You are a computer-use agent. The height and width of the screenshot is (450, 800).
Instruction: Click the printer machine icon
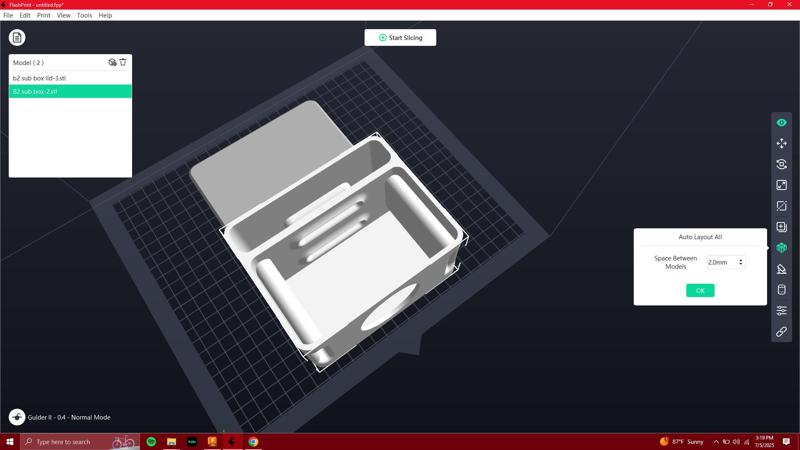(17, 417)
